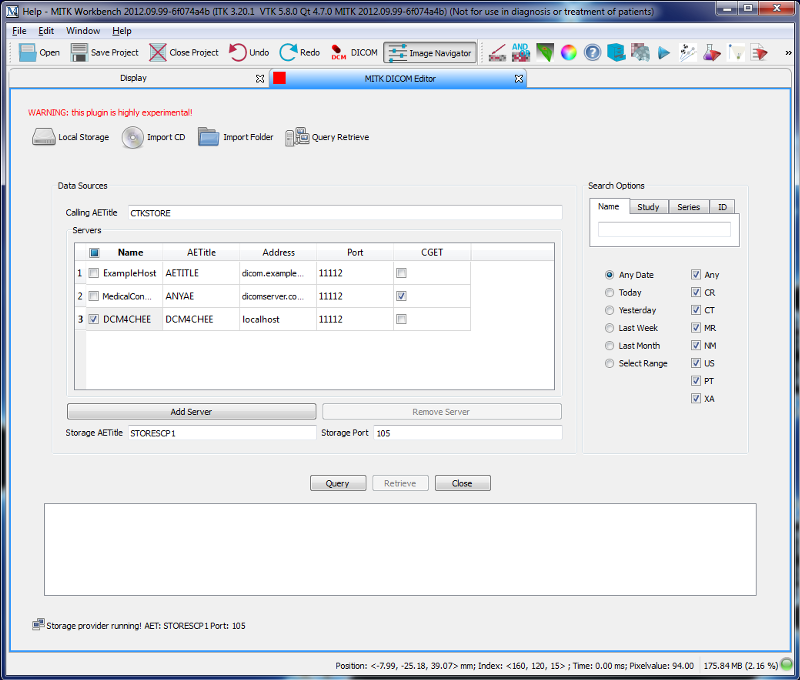Uncheck the CGET box for MedicalConnections
The image size is (800, 680).
402,296
